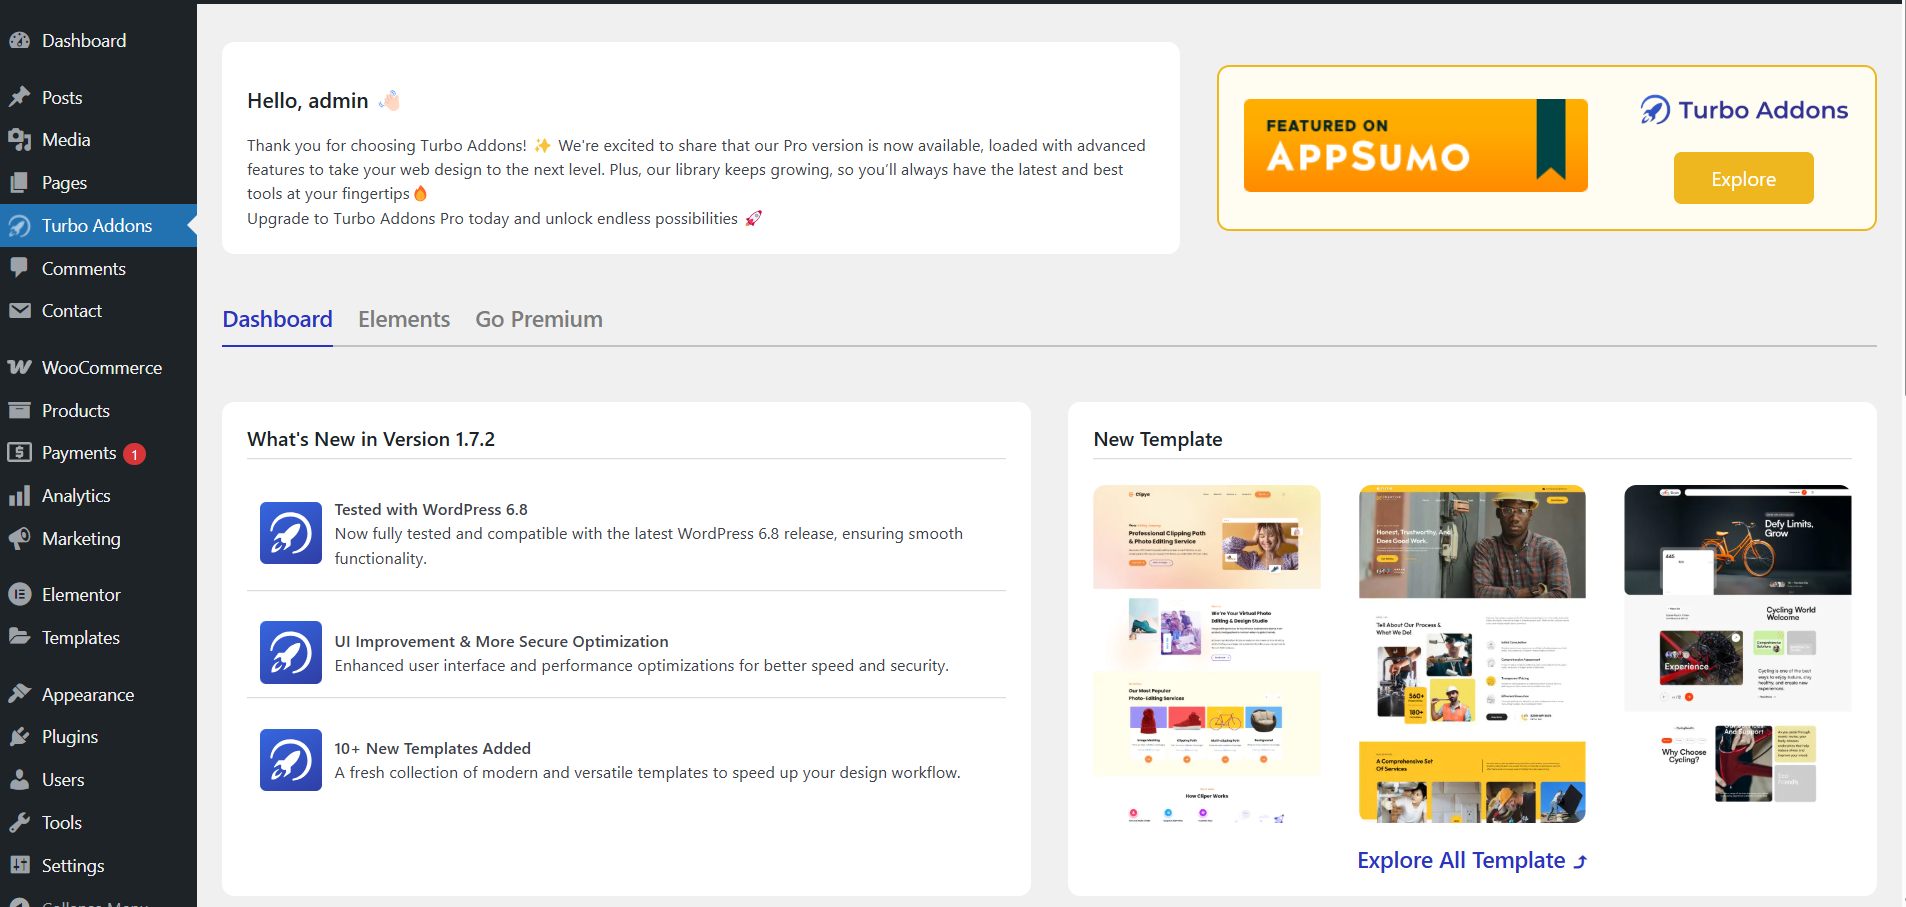This screenshot has height=907, width=1906.
Task: Click the Explore All Template link
Action: [1472, 861]
